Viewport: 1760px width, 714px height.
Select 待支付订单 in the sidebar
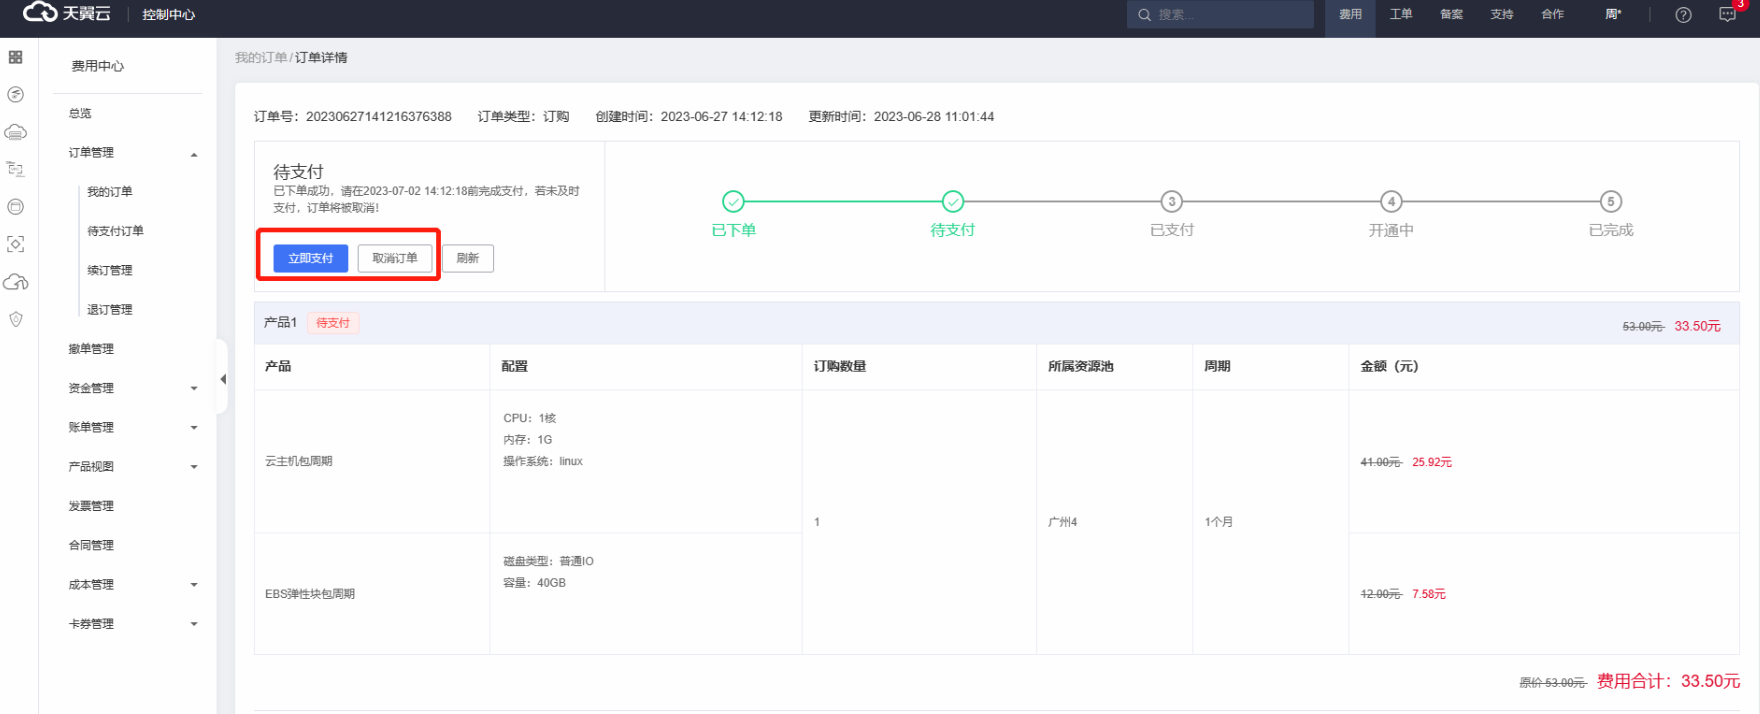point(115,231)
